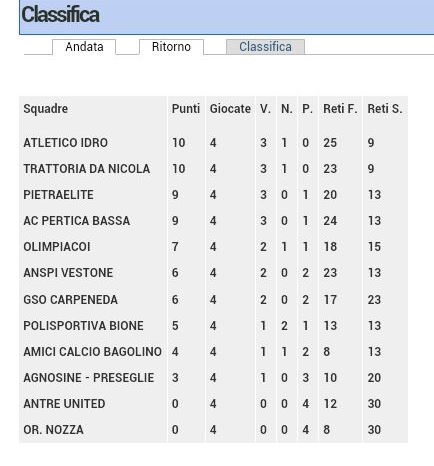Click the PIETRAELITE team name
The height and width of the screenshot is (466, 434).
[x=58, y=195]
